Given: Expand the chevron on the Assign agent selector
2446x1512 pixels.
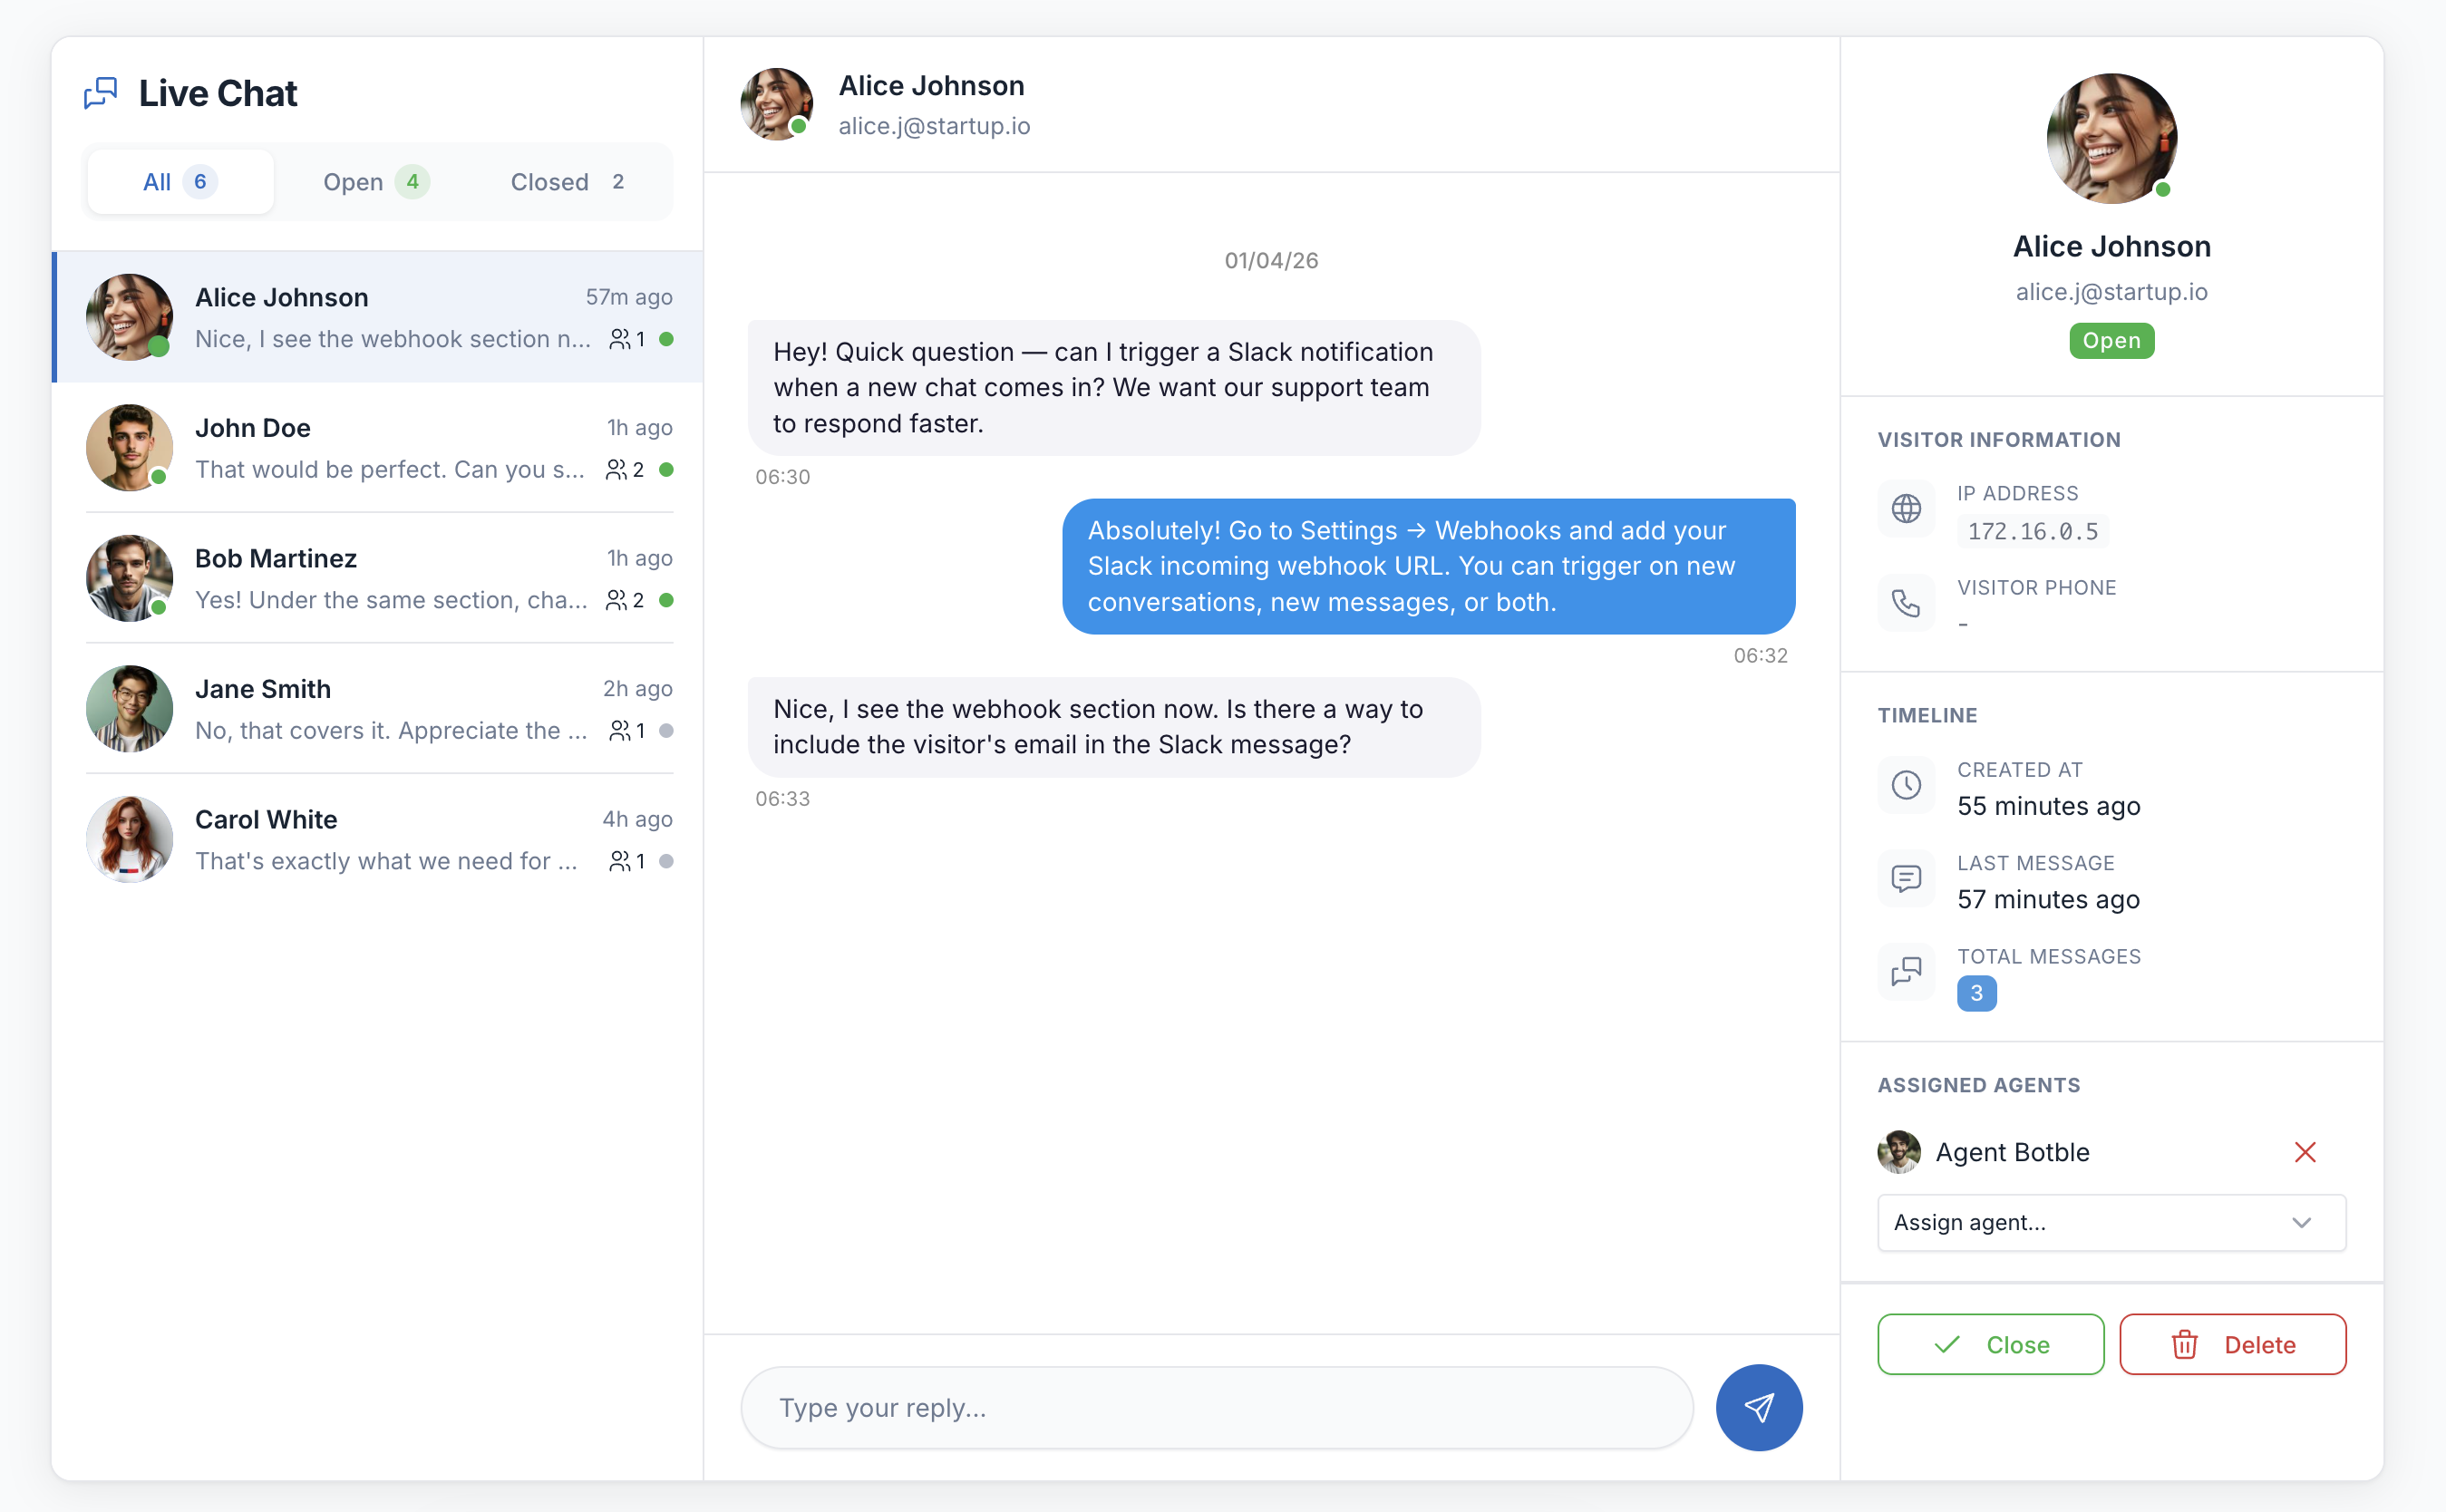Looking at the screenshot, I should coord(2303,1222).
